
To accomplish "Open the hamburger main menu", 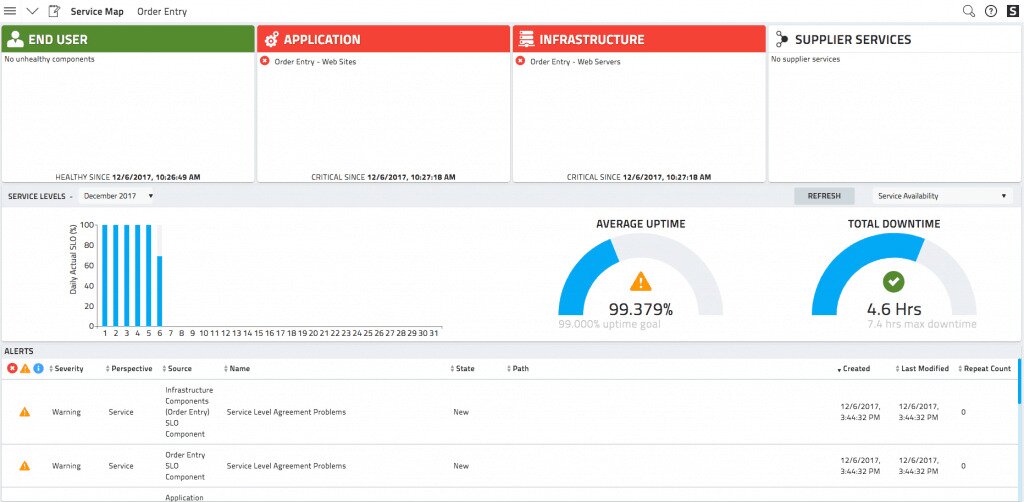I will point(10,11).
